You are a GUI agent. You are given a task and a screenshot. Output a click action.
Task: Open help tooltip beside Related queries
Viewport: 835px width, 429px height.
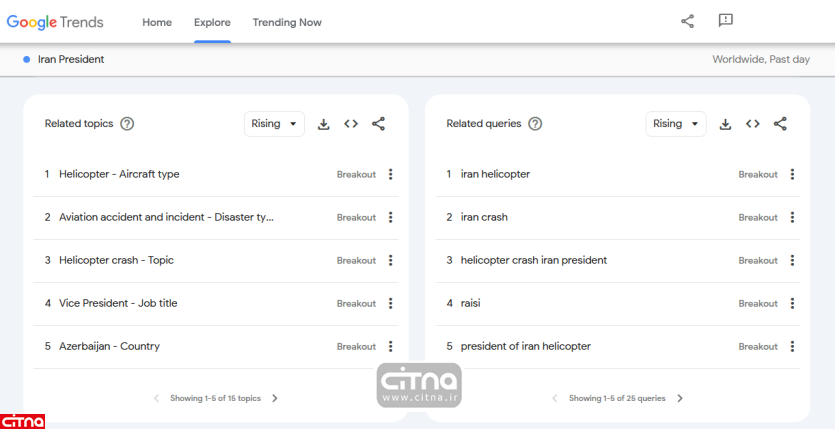tap(535, 124)
